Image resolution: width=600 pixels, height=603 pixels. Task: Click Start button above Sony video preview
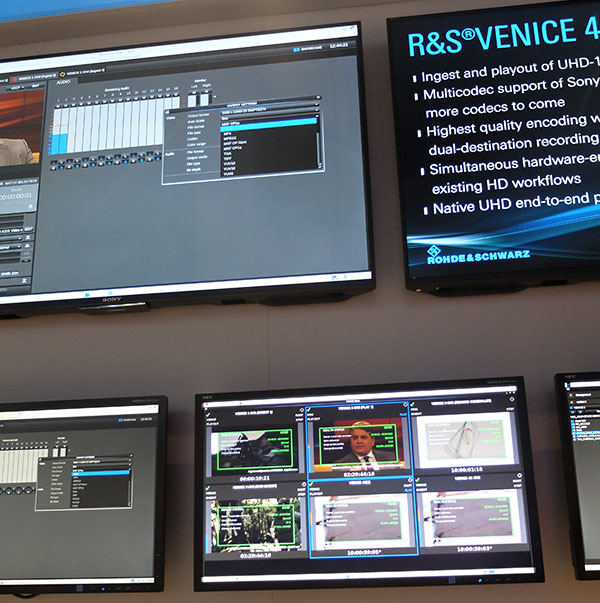coord(35,86)
